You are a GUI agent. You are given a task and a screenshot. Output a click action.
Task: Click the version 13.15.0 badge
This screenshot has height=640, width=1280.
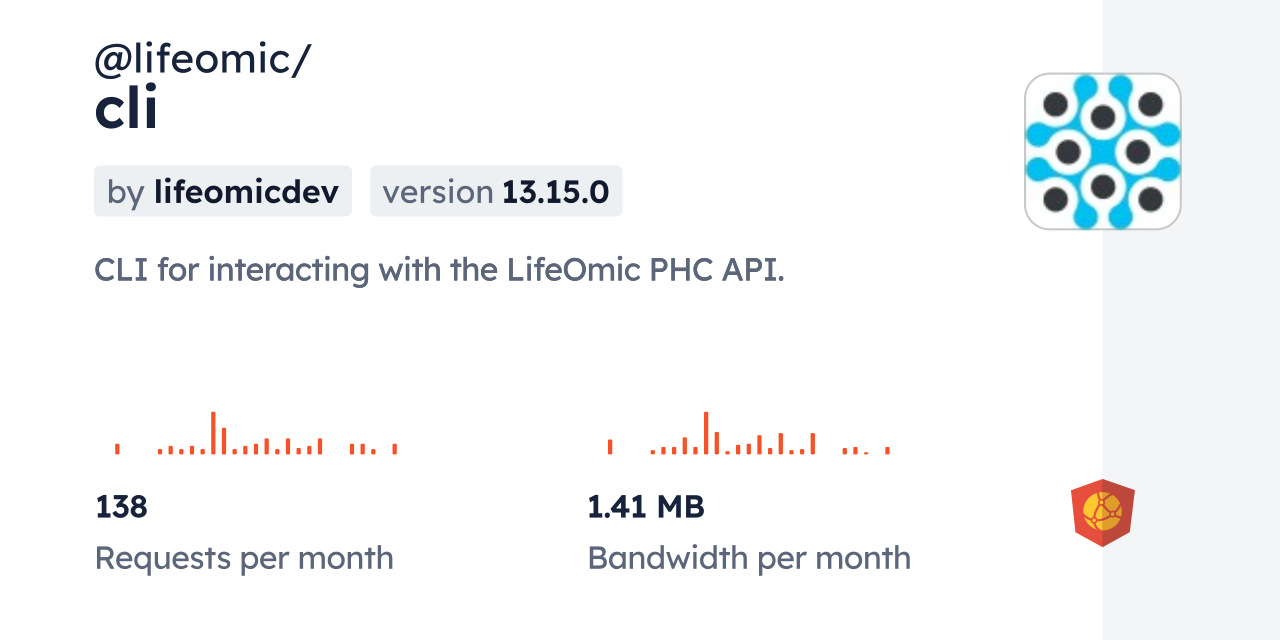pos(496,191)
